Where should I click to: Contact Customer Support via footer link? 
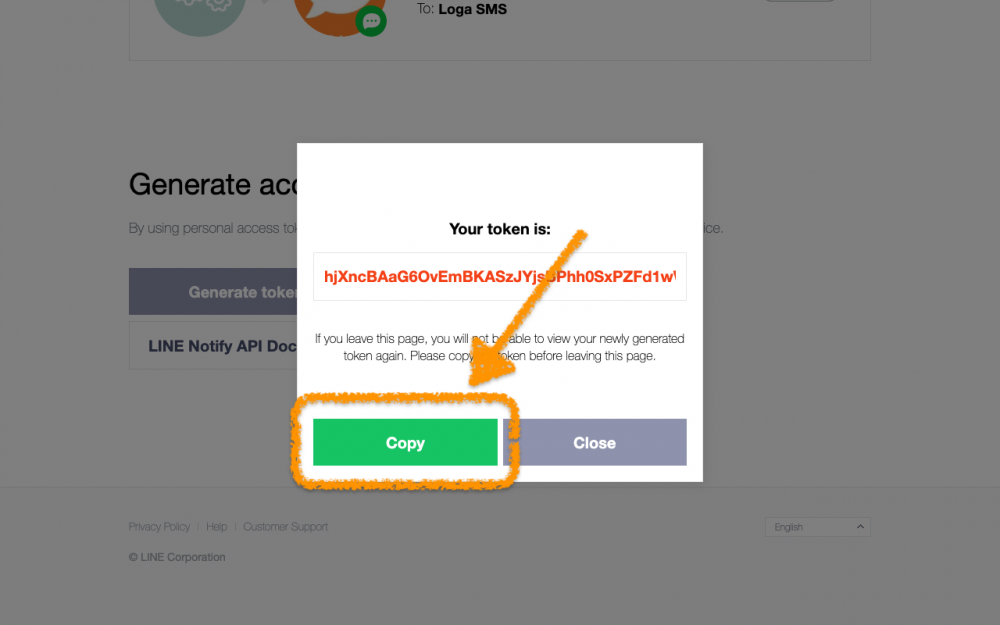point(286,526)
